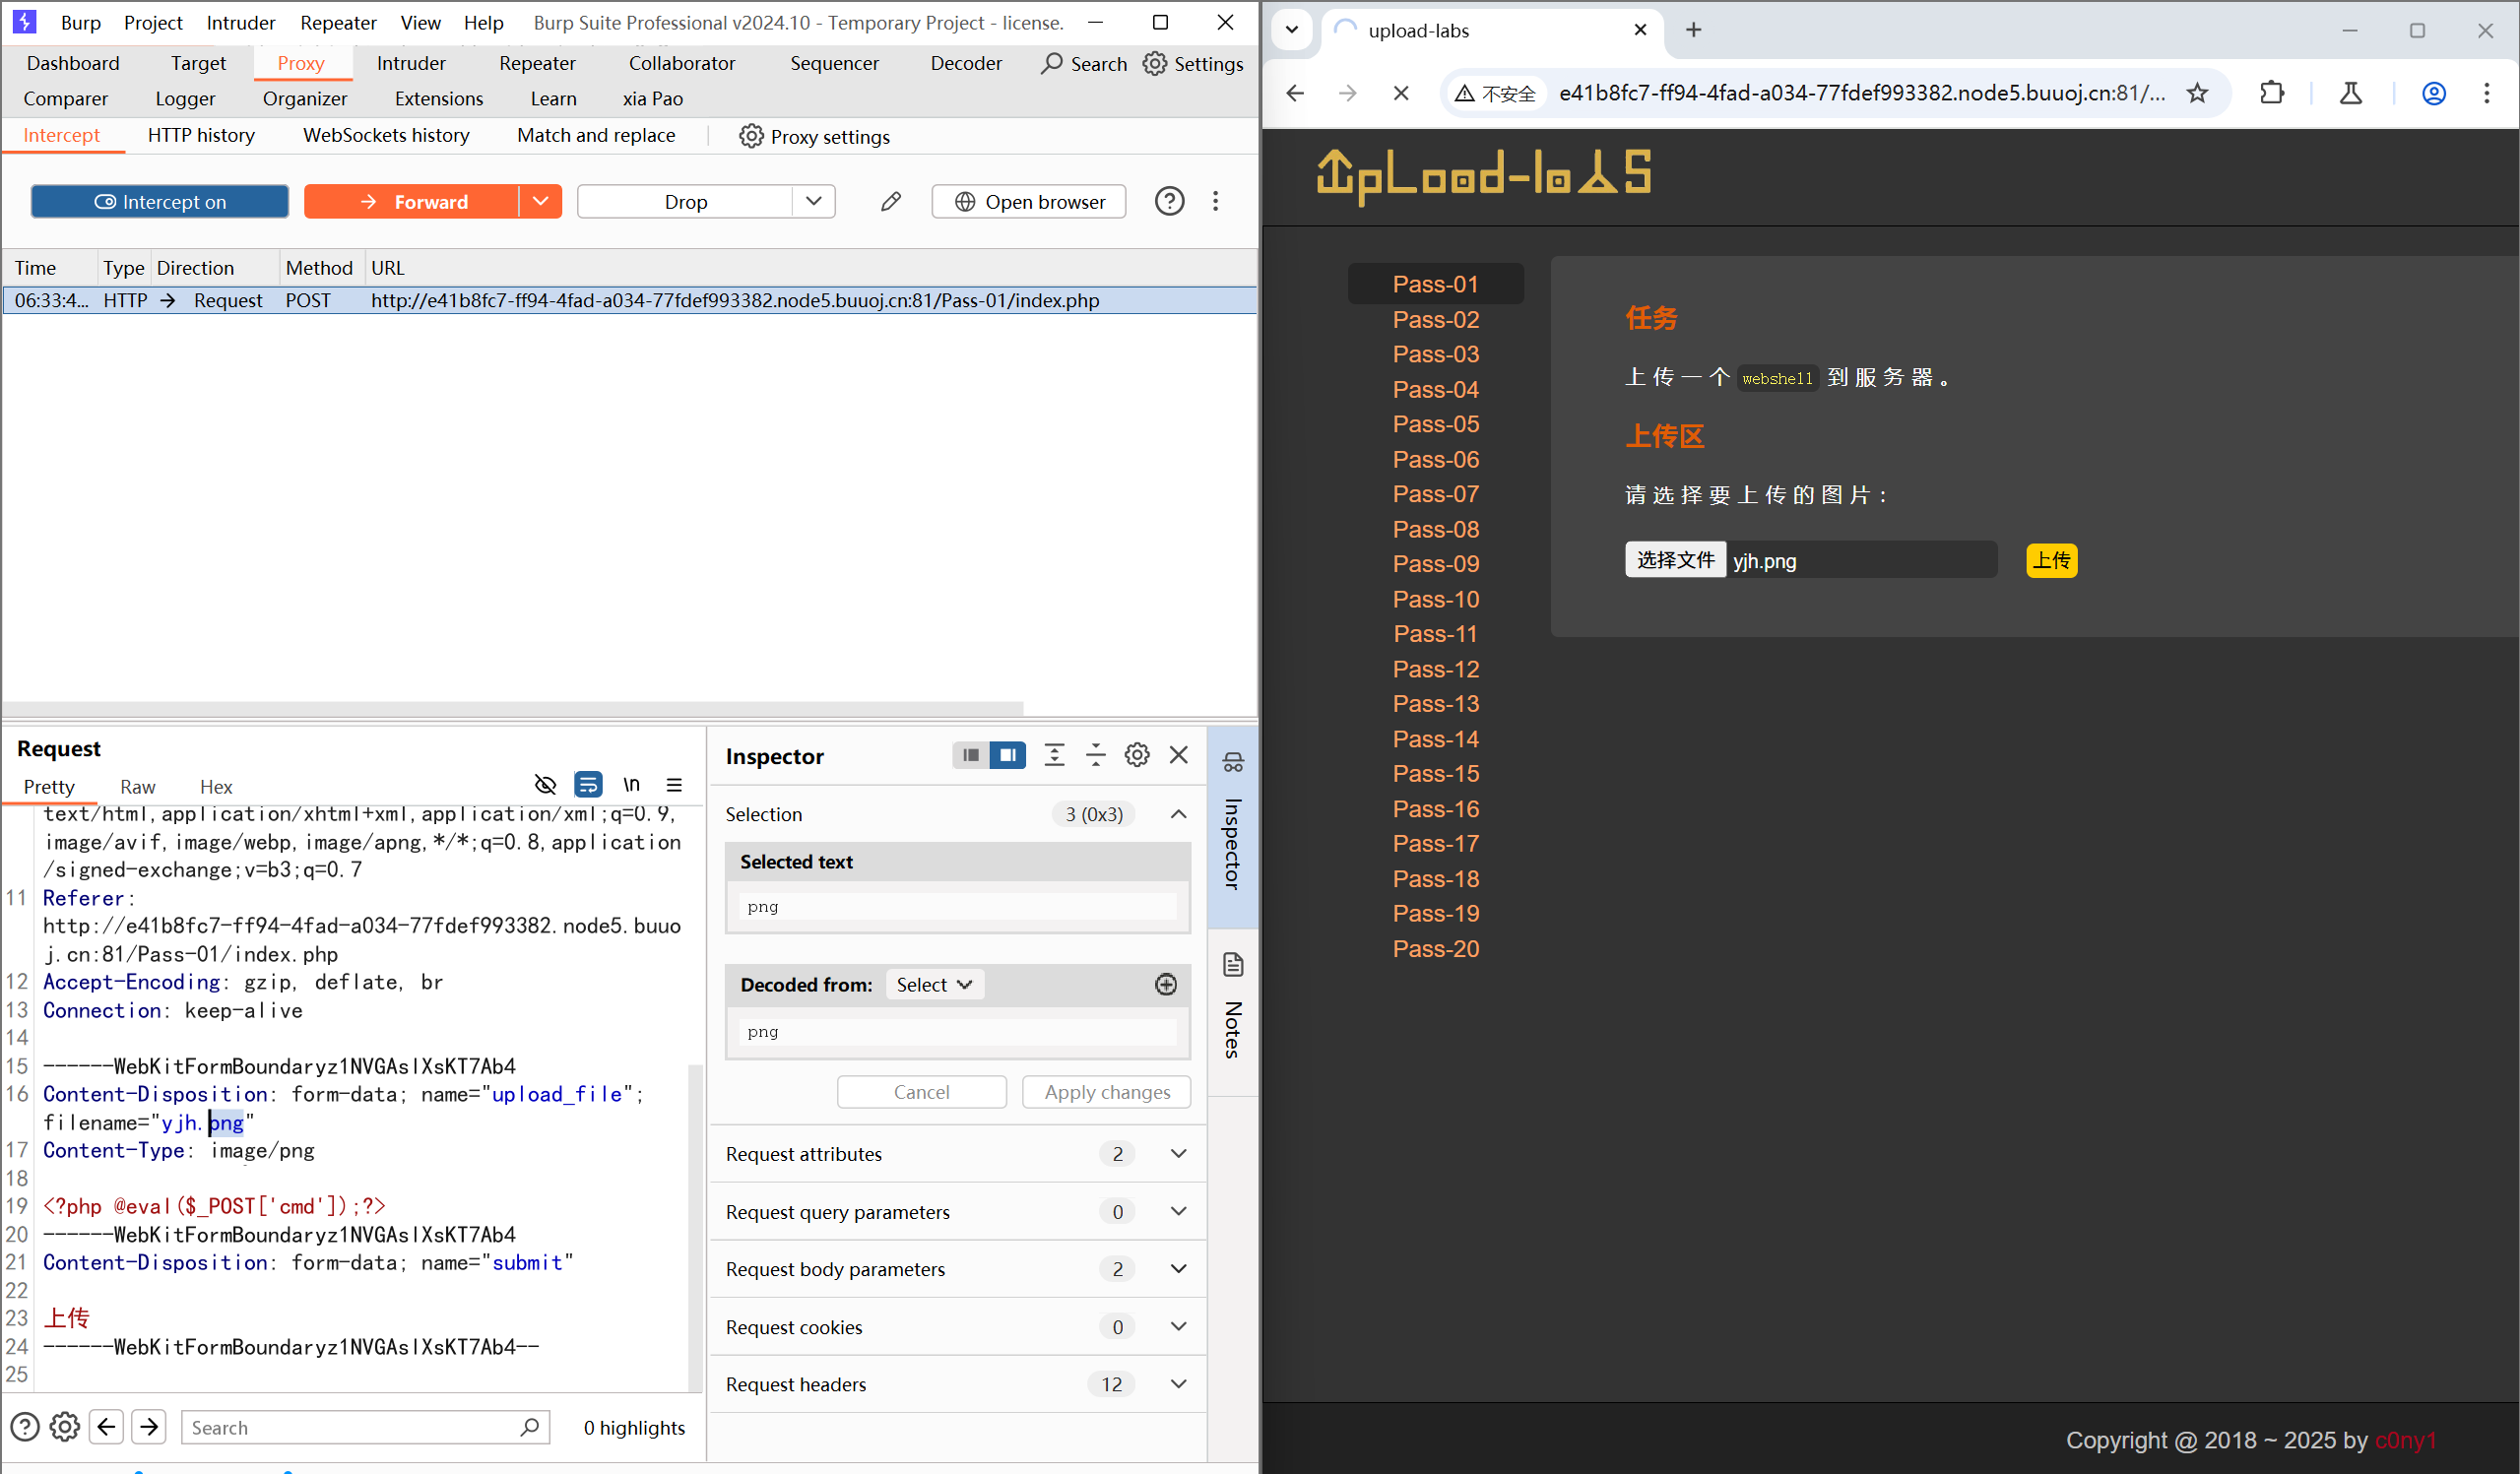
Task: Click the Search input field under Request
Action: 352,1428
